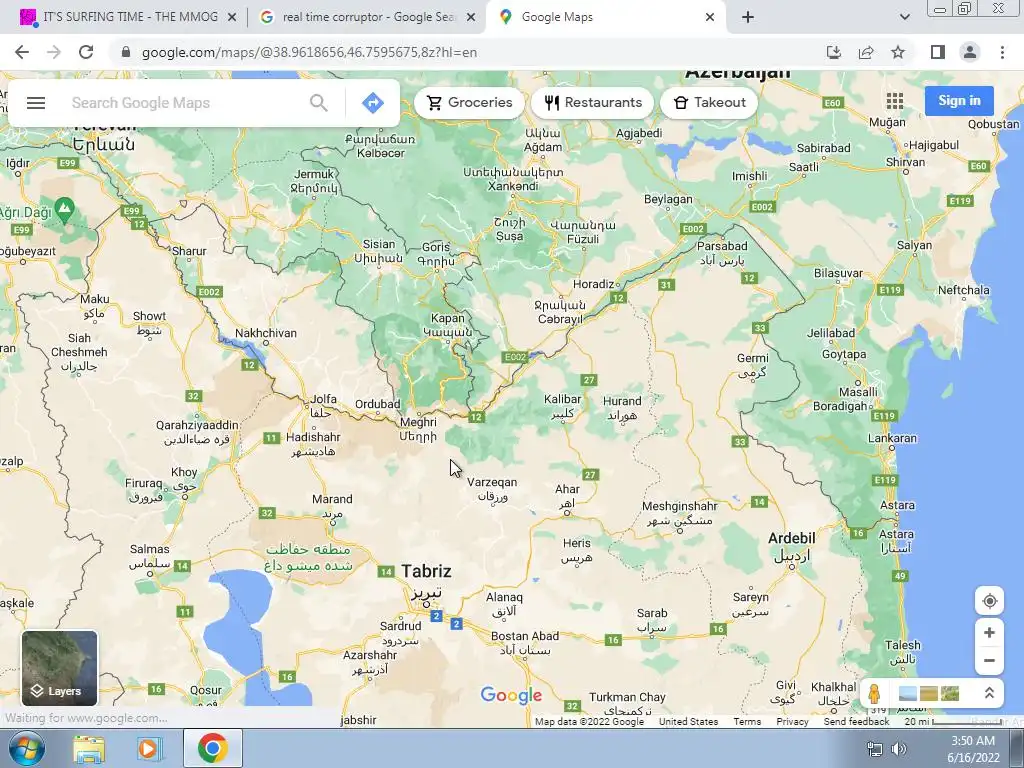Click the Varzeqan town label

[x=492, y=483]
